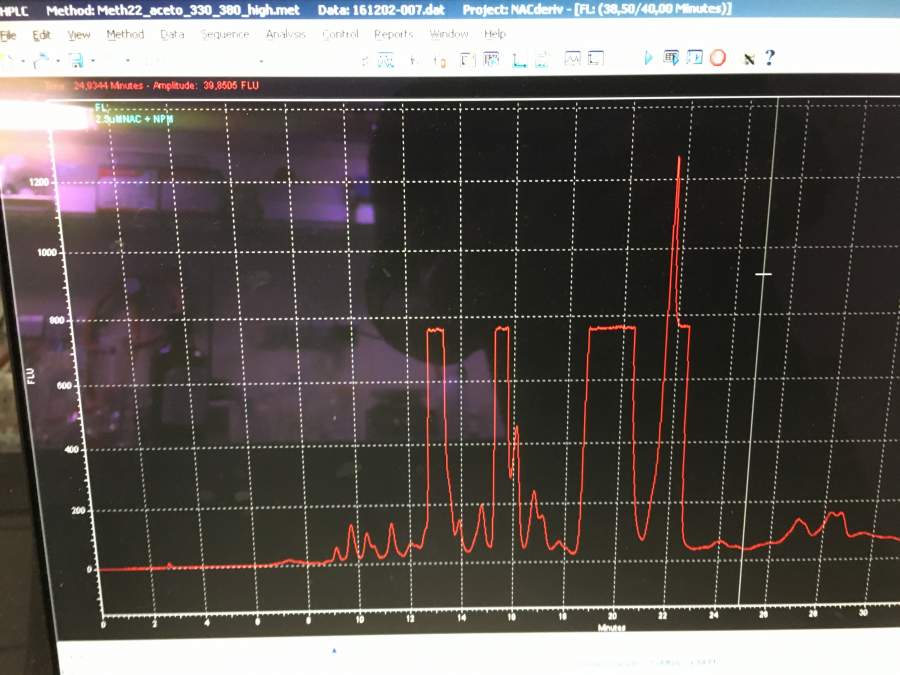Screen dimensions: 900x675
Task: Click the blue Single Run play icon
Action: (649, 58)
